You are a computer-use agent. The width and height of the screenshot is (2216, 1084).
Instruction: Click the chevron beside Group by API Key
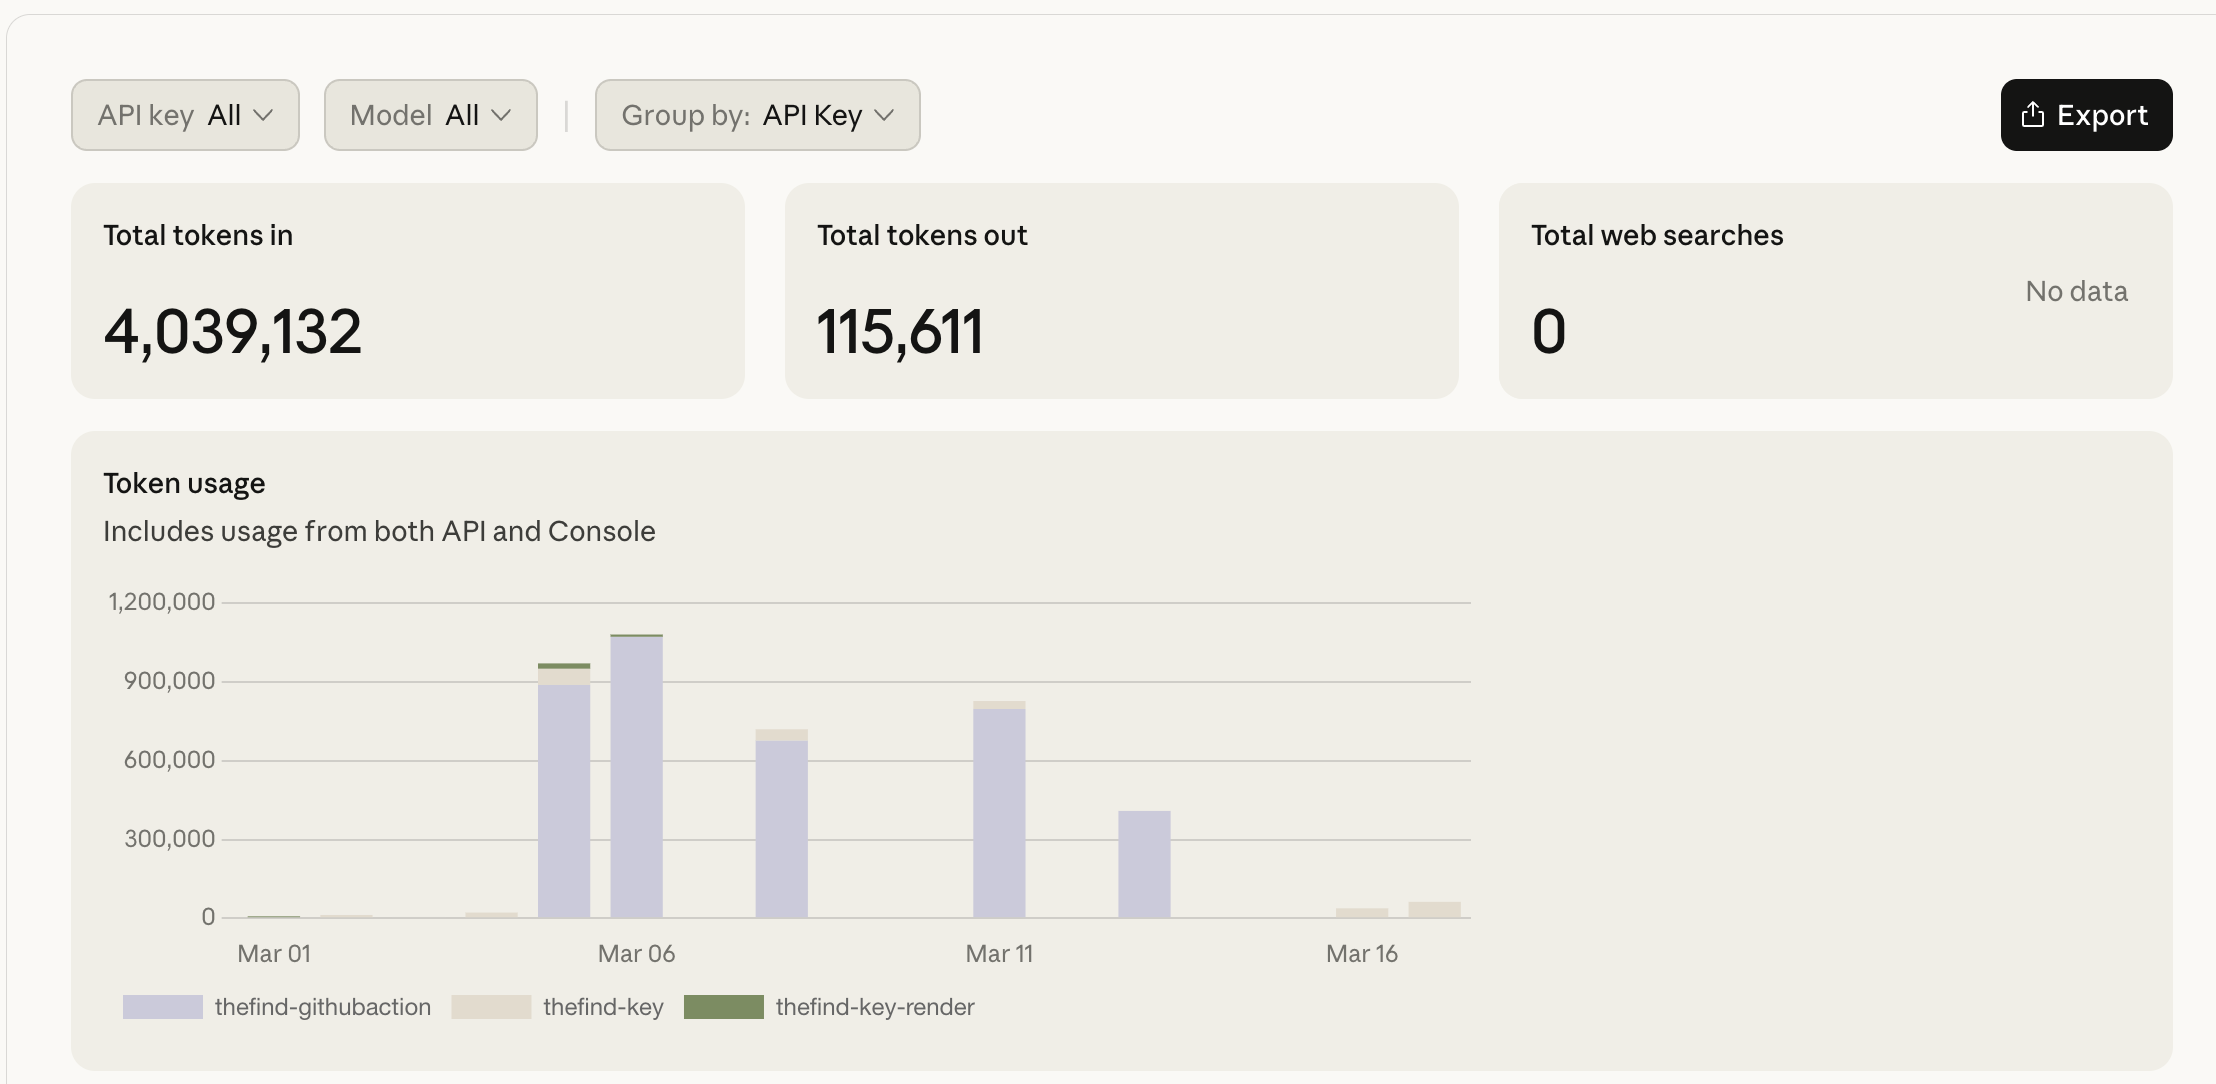pos(884,117)
